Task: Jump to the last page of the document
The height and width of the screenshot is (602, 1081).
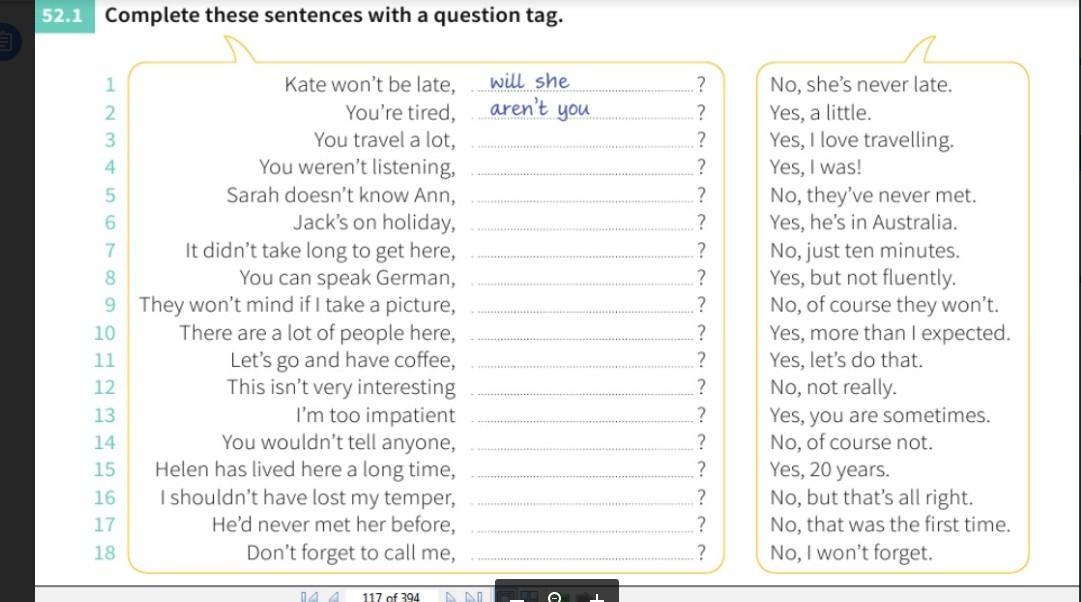Action: (x=474, y=597)
